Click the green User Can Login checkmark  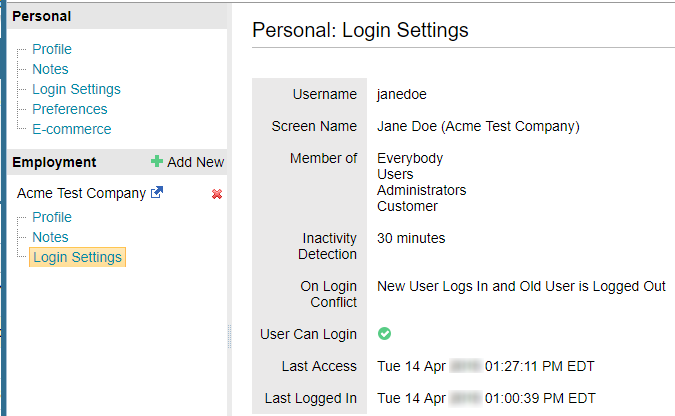coord(385,334)
